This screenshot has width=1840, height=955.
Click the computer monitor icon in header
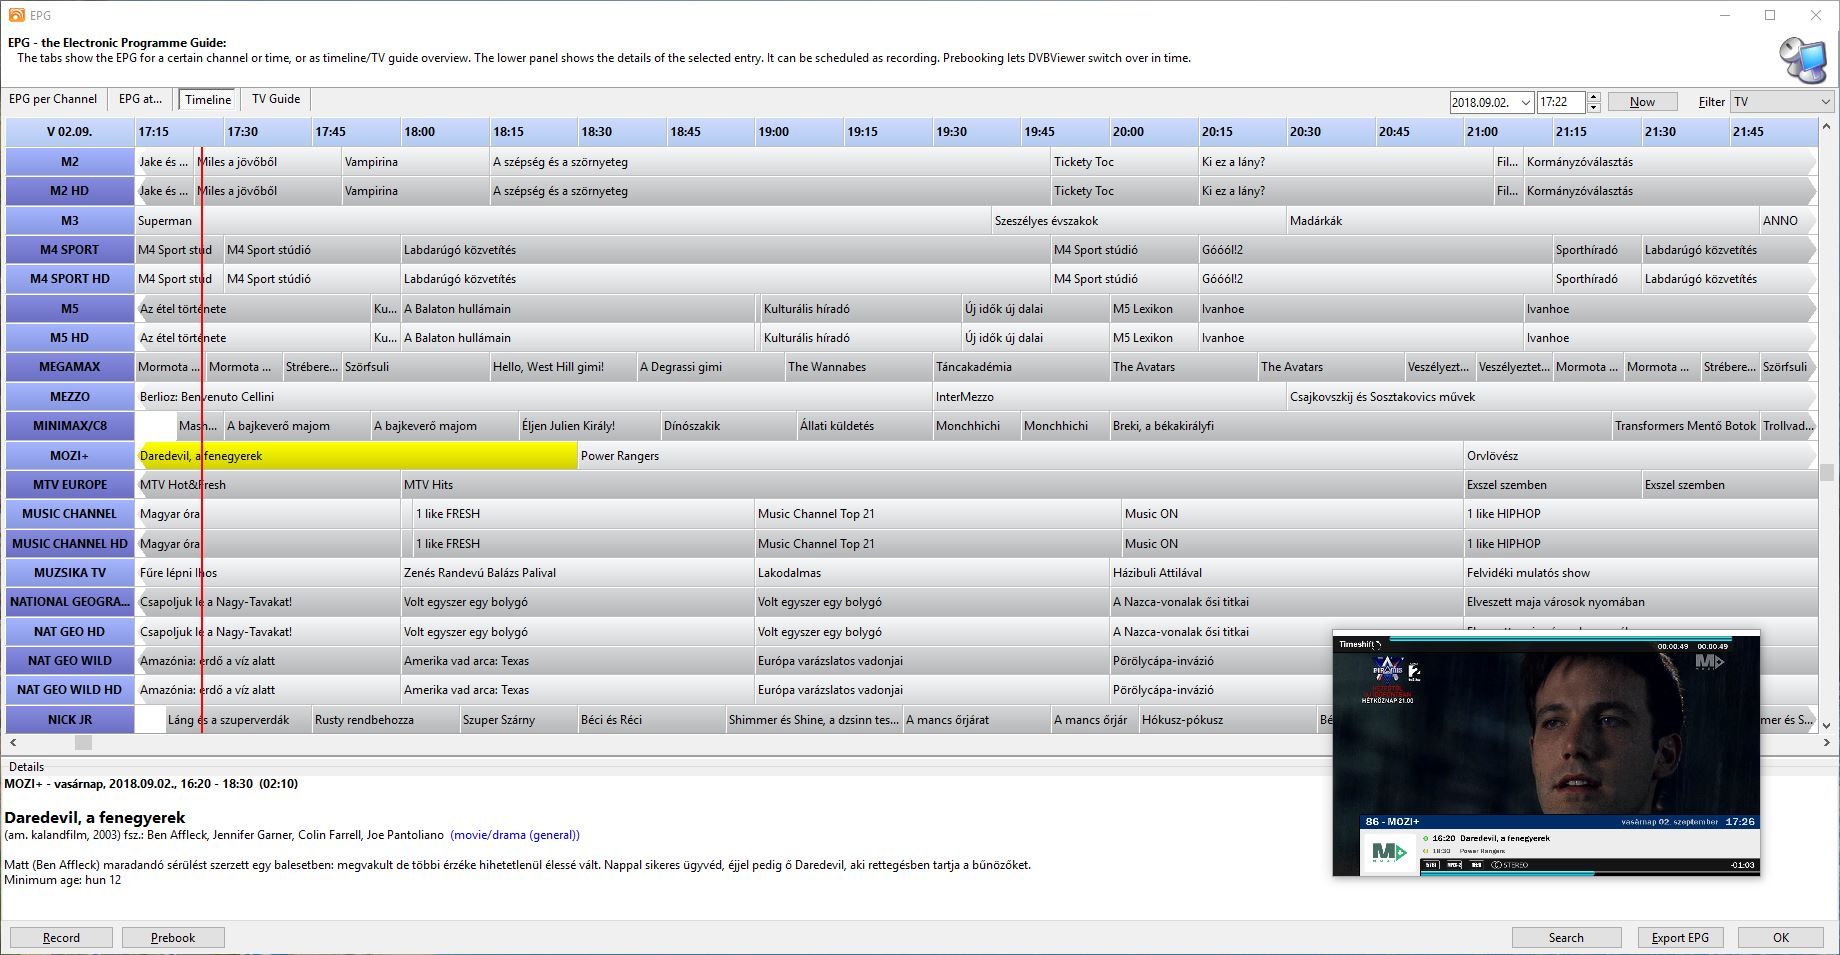(x=1803, y=60)
